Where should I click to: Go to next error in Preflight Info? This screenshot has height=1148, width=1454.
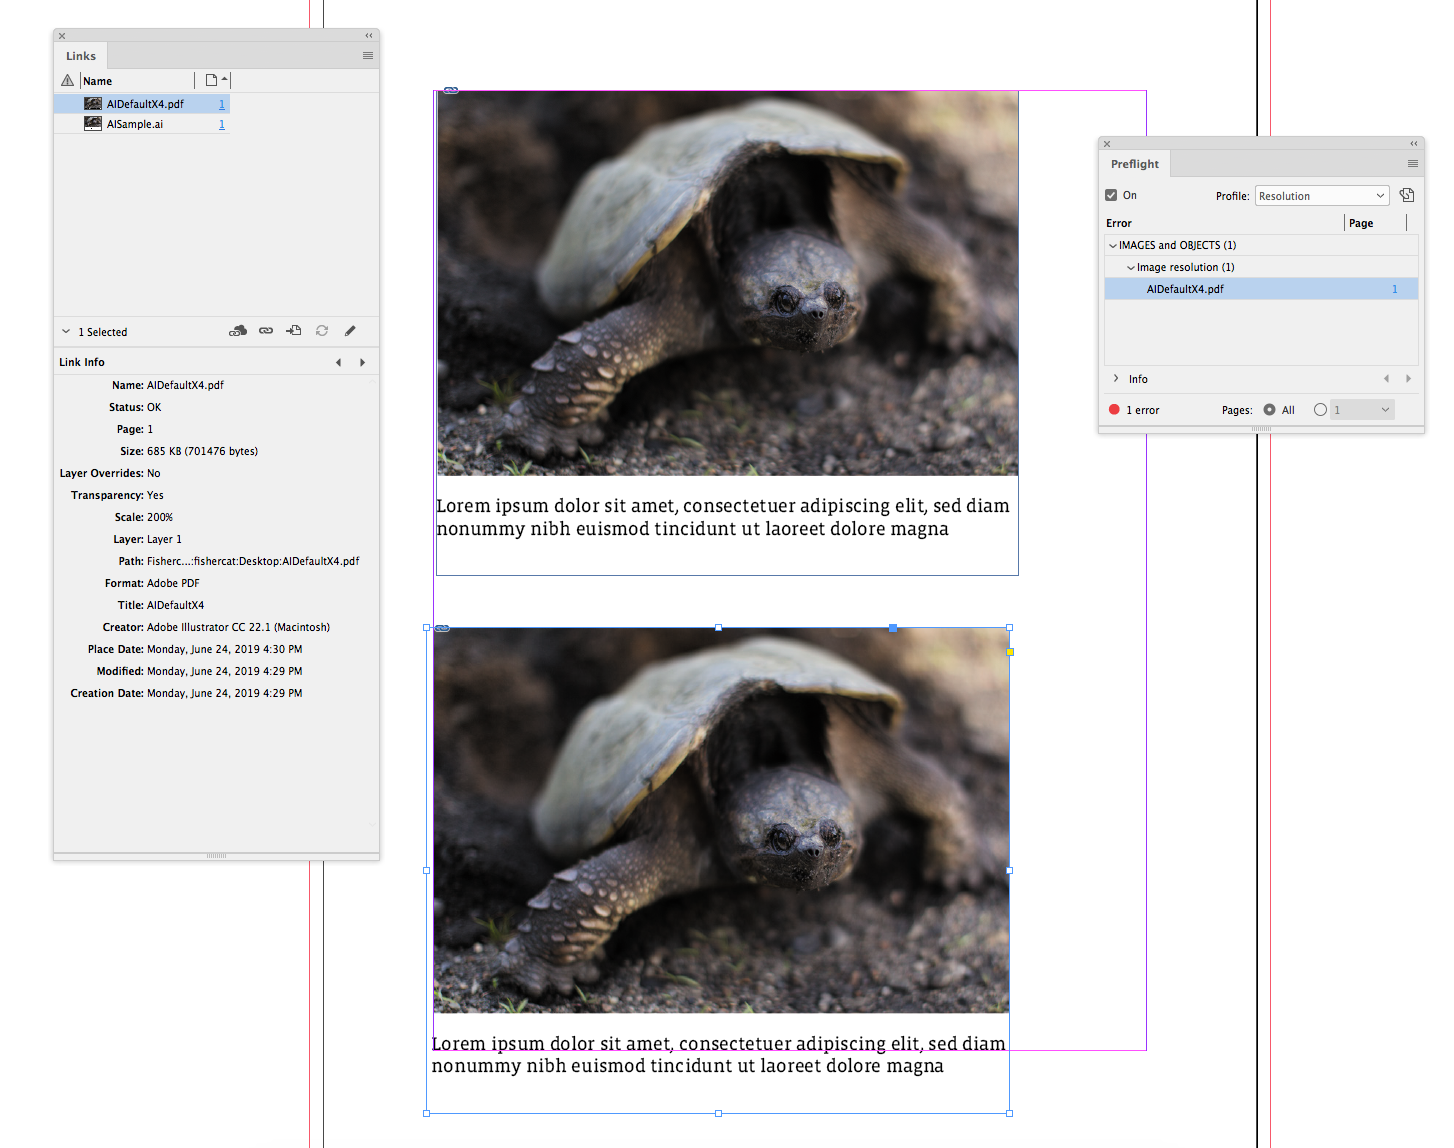tap(1408, 379)
